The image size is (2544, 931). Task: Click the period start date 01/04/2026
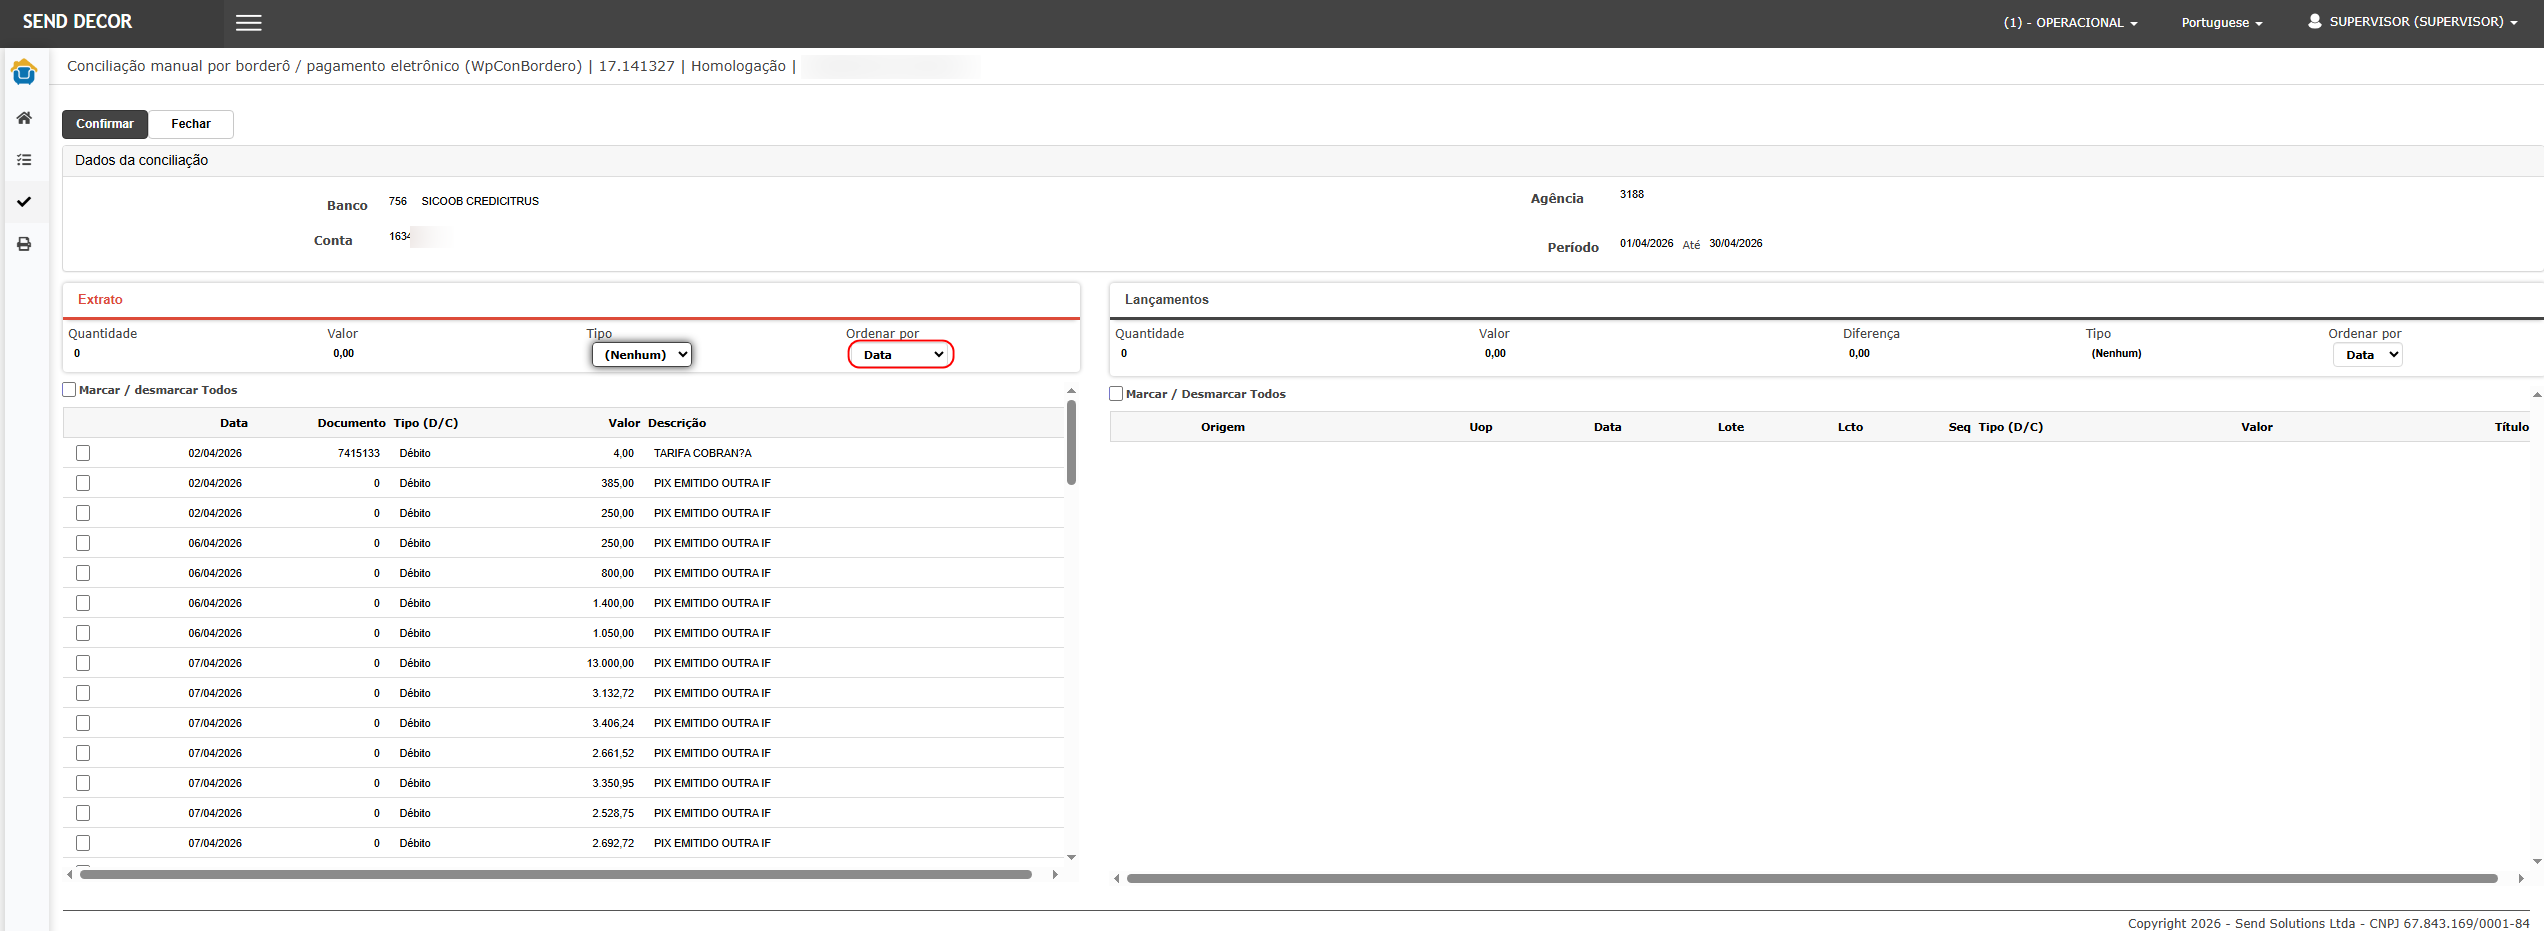point(1647,244)
